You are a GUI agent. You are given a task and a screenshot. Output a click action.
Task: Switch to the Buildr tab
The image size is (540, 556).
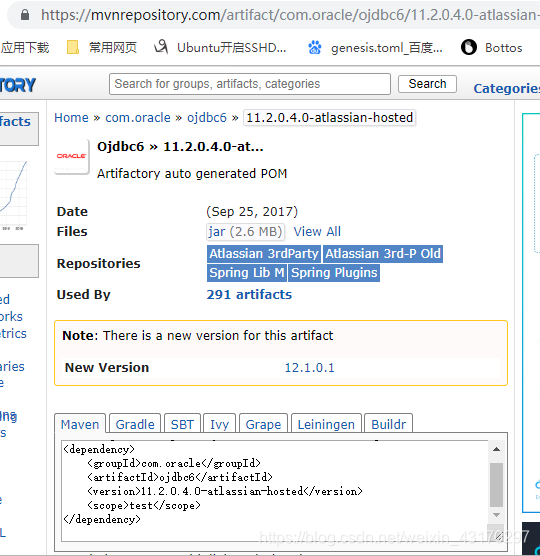tap(389, 424)
